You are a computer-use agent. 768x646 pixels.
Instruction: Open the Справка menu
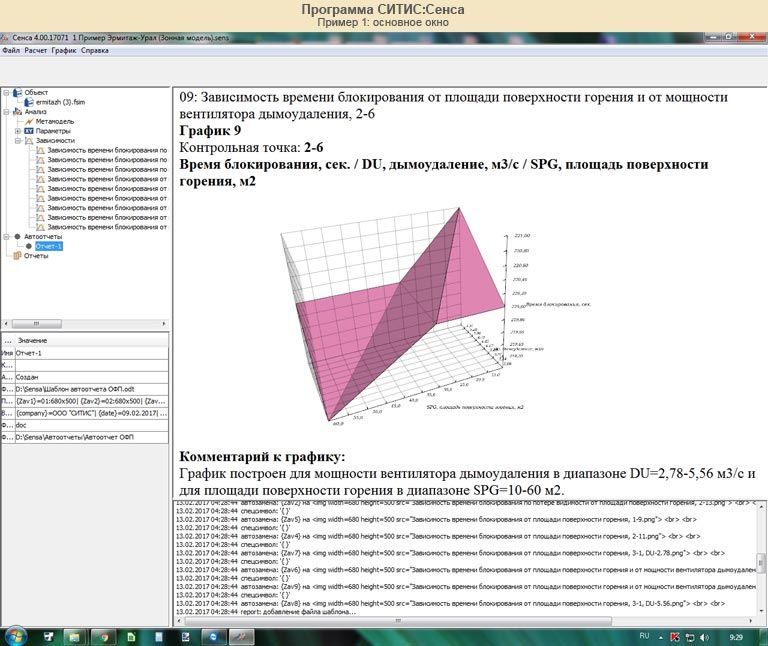point(95,49)
